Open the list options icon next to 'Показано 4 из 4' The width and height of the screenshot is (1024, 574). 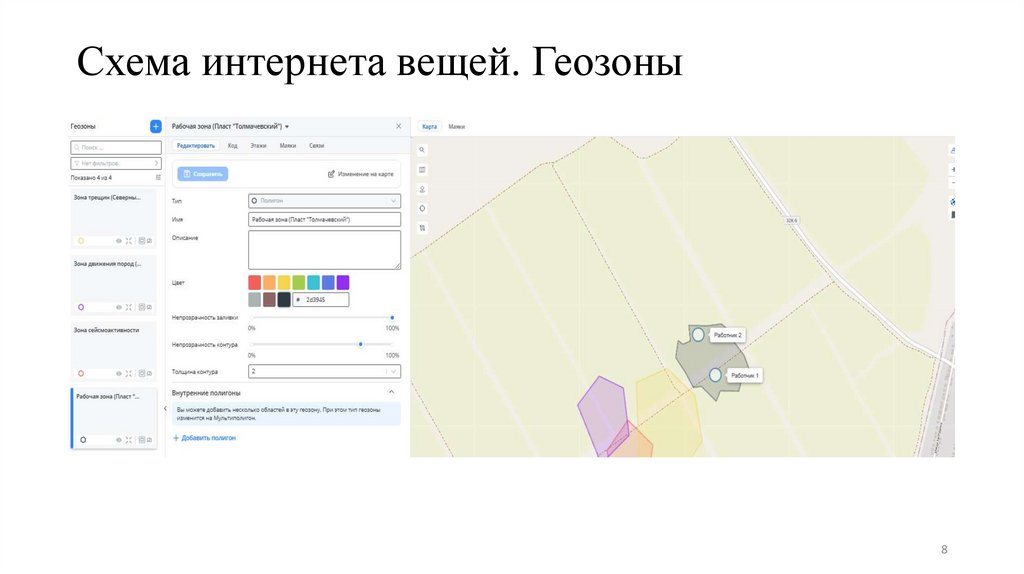pos(158,178)
